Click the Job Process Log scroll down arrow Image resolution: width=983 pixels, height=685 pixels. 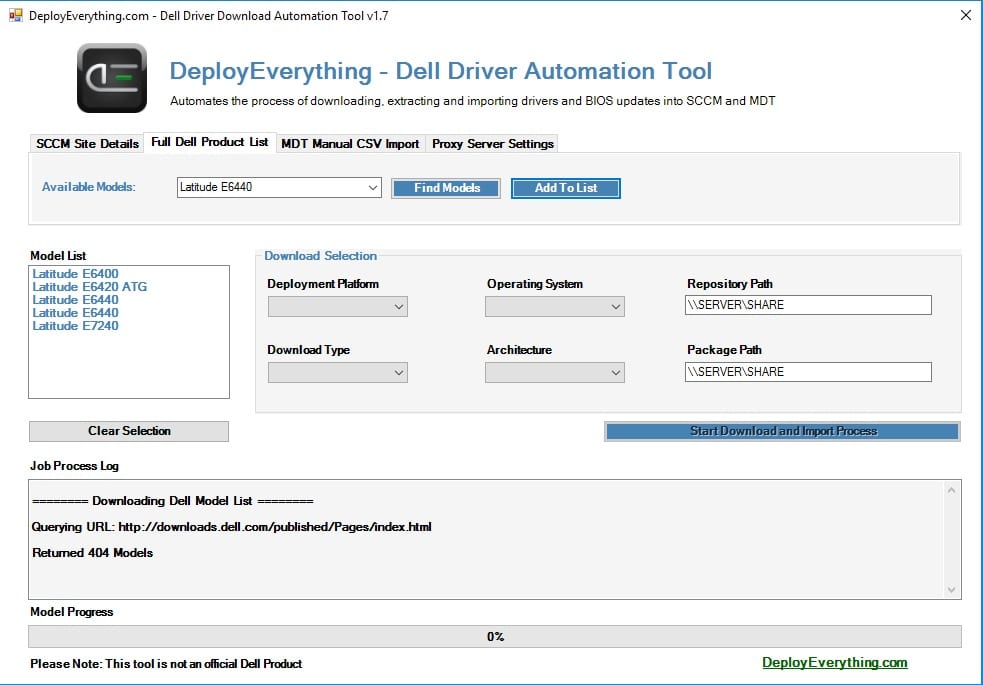click(x=951, y=590)
